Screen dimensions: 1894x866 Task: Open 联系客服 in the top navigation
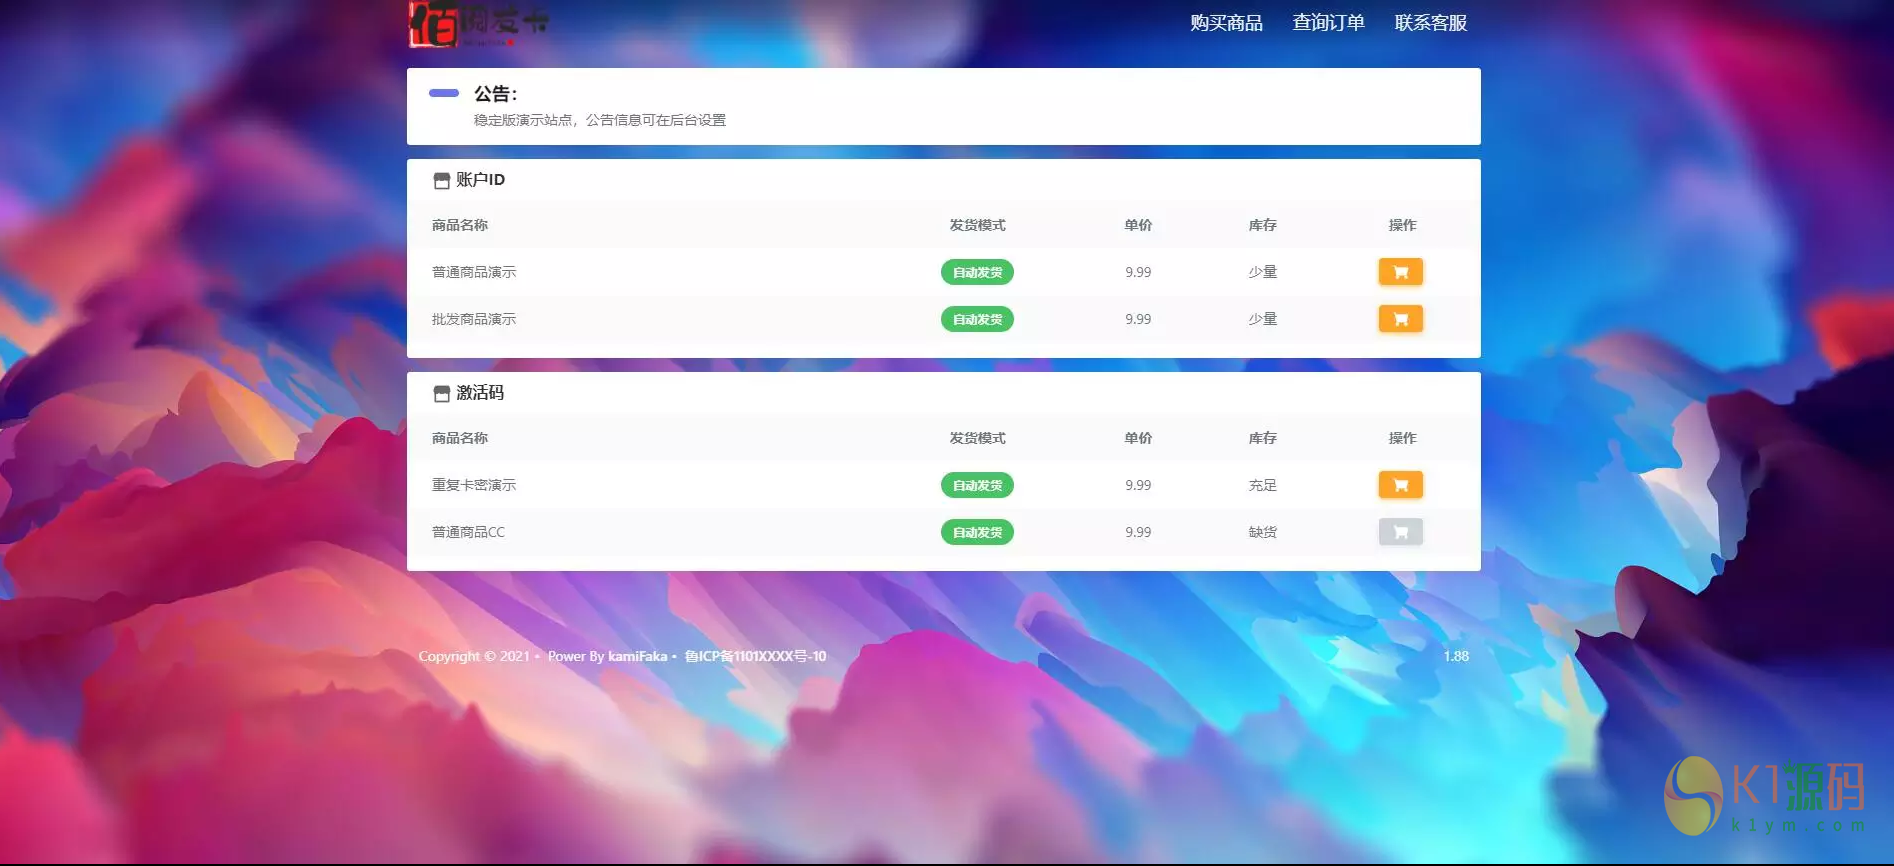coord(1431,23)
